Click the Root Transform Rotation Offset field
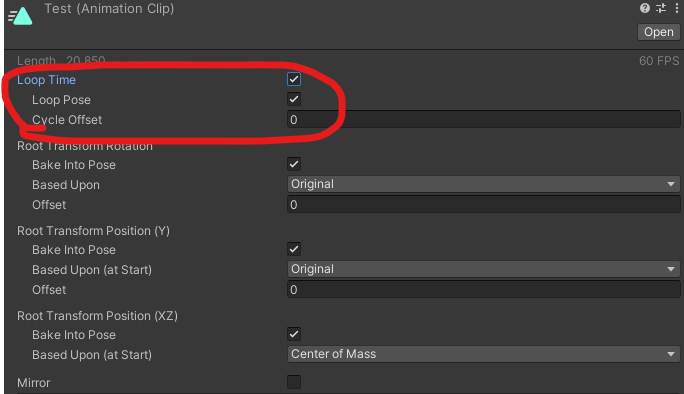684x394 pixels. 483,205
